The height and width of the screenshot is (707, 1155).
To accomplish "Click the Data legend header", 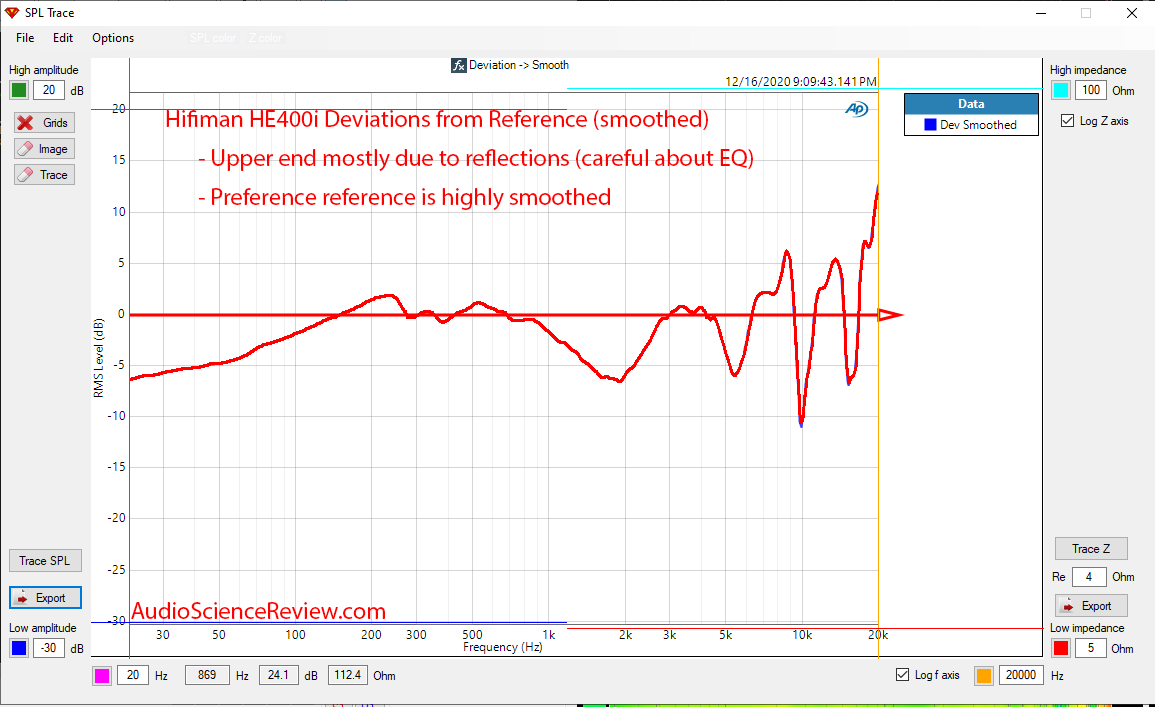I will [971, 104].
